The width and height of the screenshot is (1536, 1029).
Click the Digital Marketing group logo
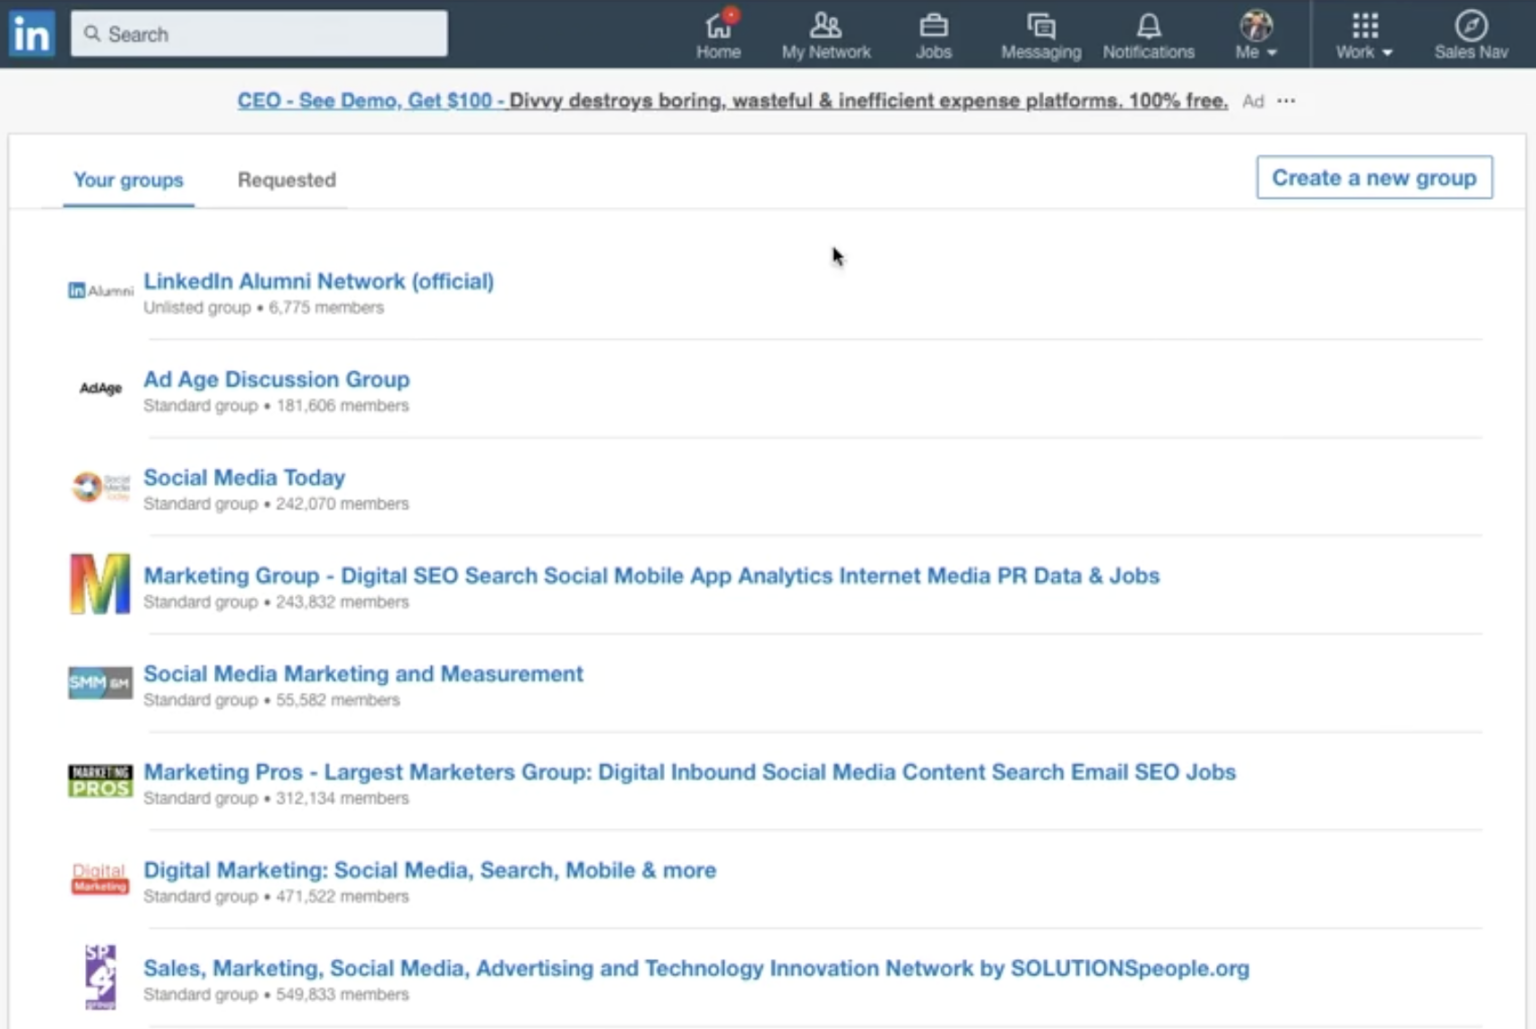point(99,879)
